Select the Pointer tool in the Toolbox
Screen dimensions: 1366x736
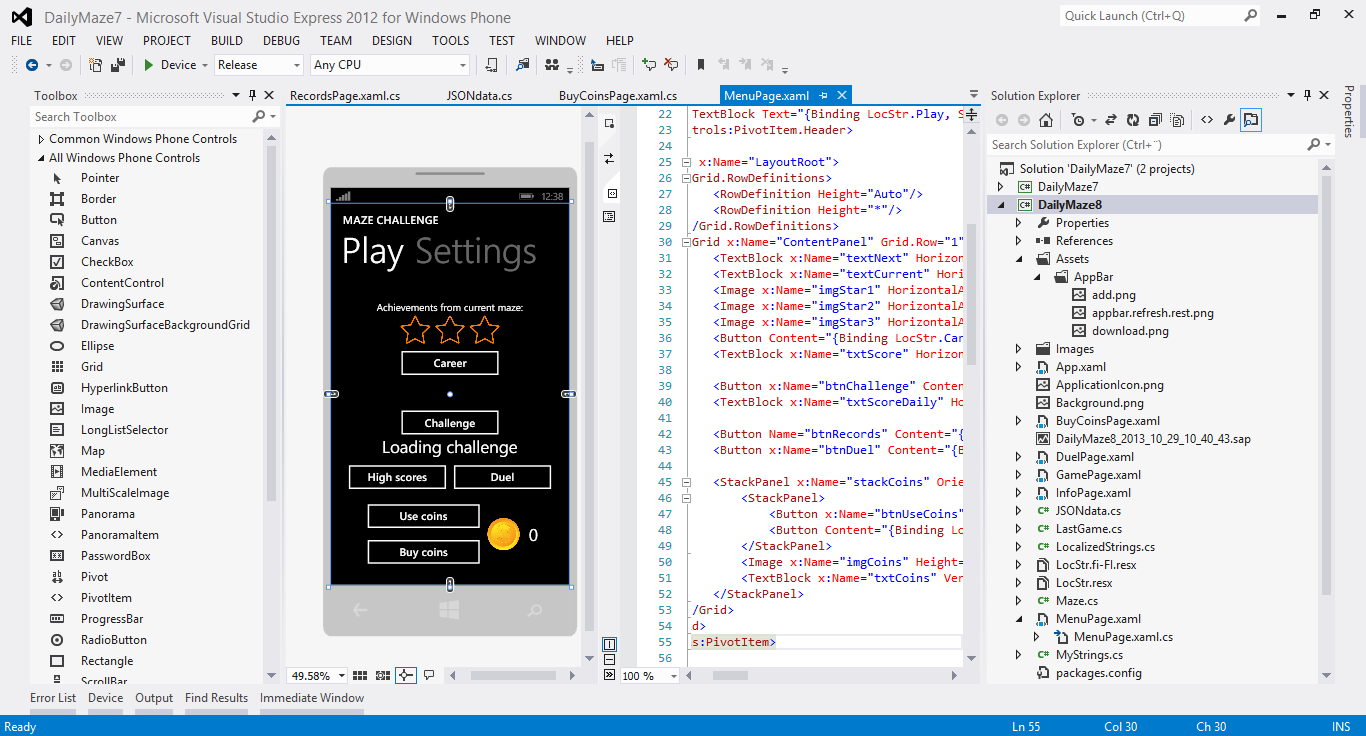click(100, 178)
